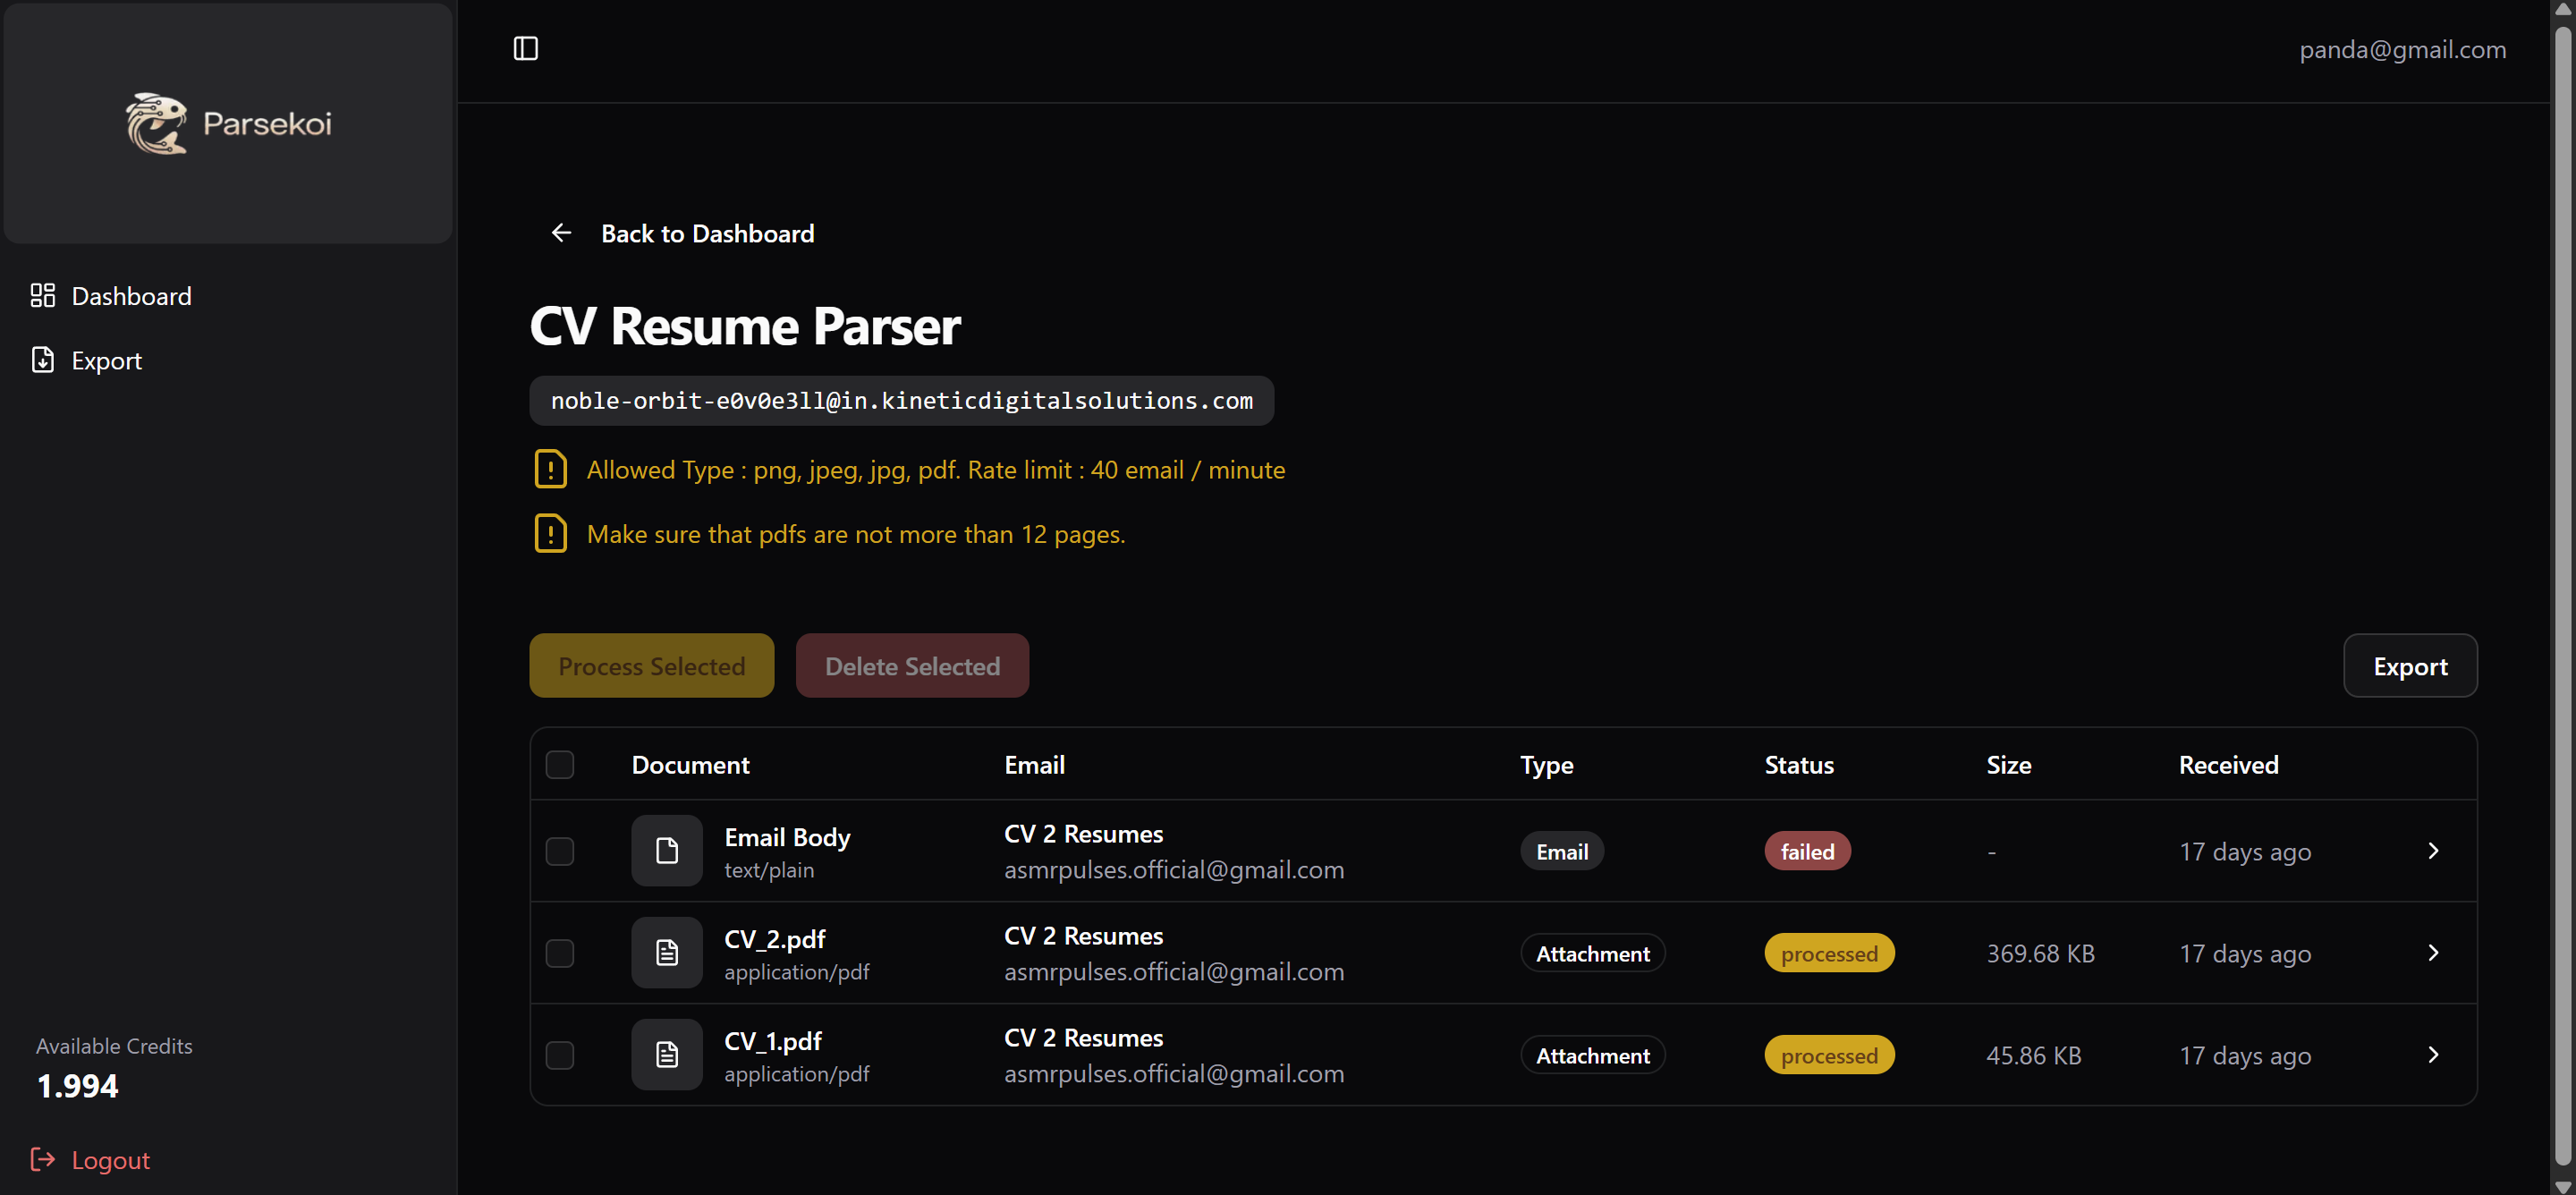This screenshot has width=2576, height=1195.
Task: Click the Export button above table
Action: tap(2409, 666)
